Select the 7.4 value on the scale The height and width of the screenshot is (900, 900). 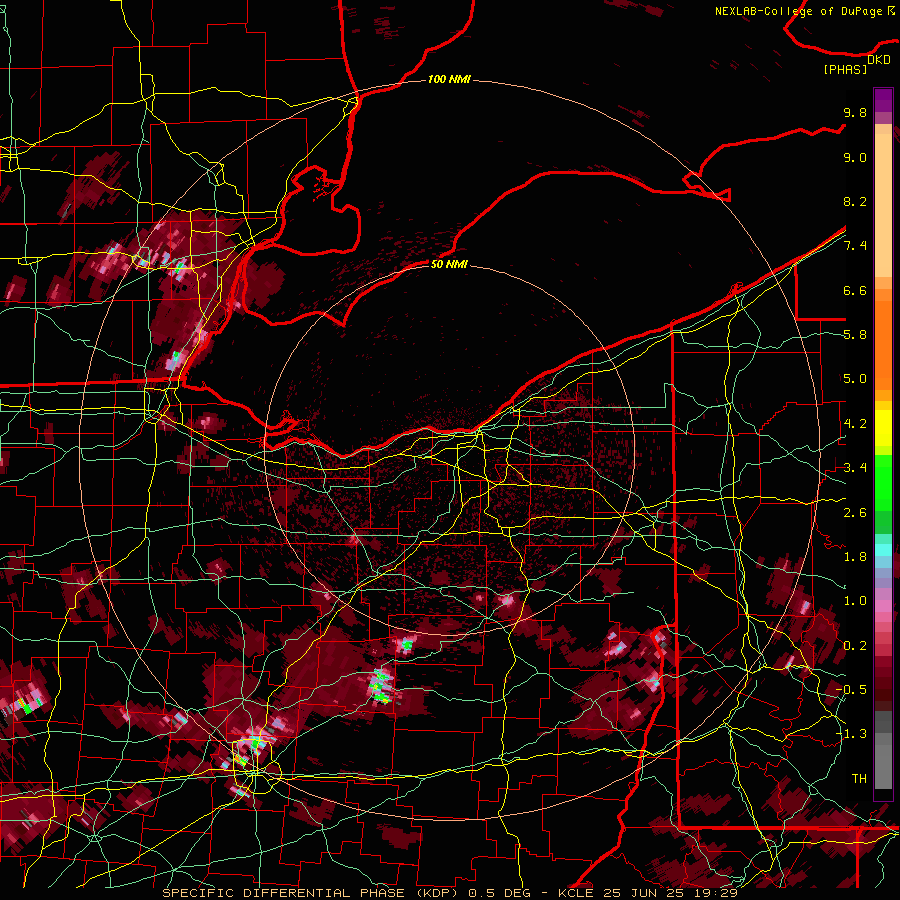(855, 246)
